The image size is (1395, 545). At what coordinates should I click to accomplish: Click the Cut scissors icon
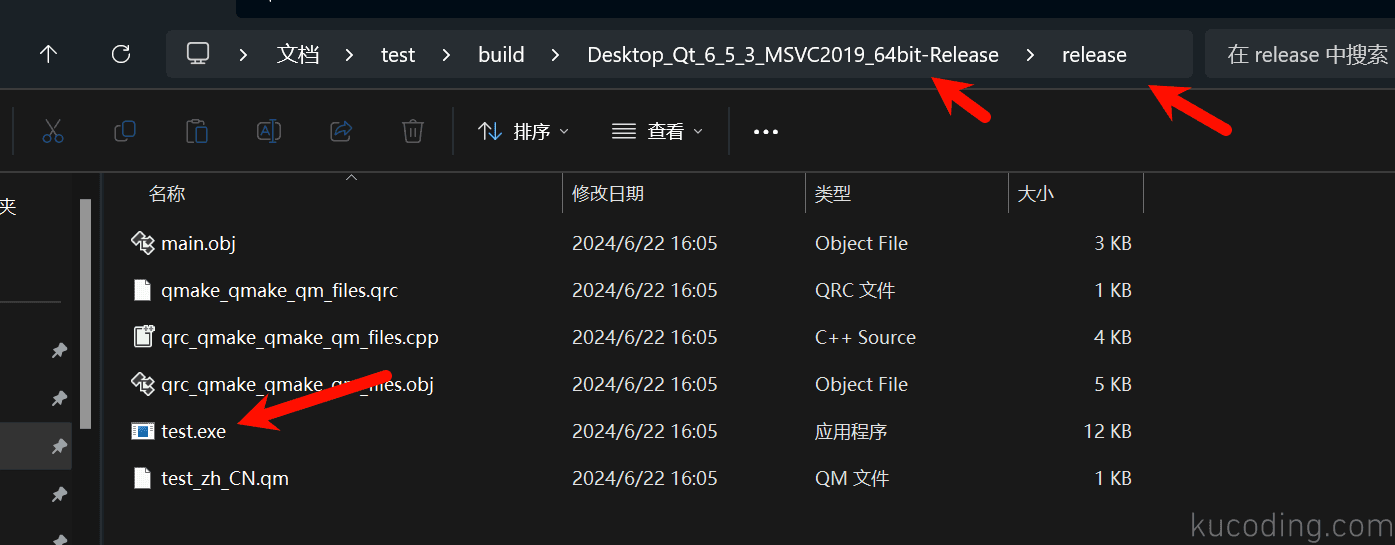click(53, 131)
